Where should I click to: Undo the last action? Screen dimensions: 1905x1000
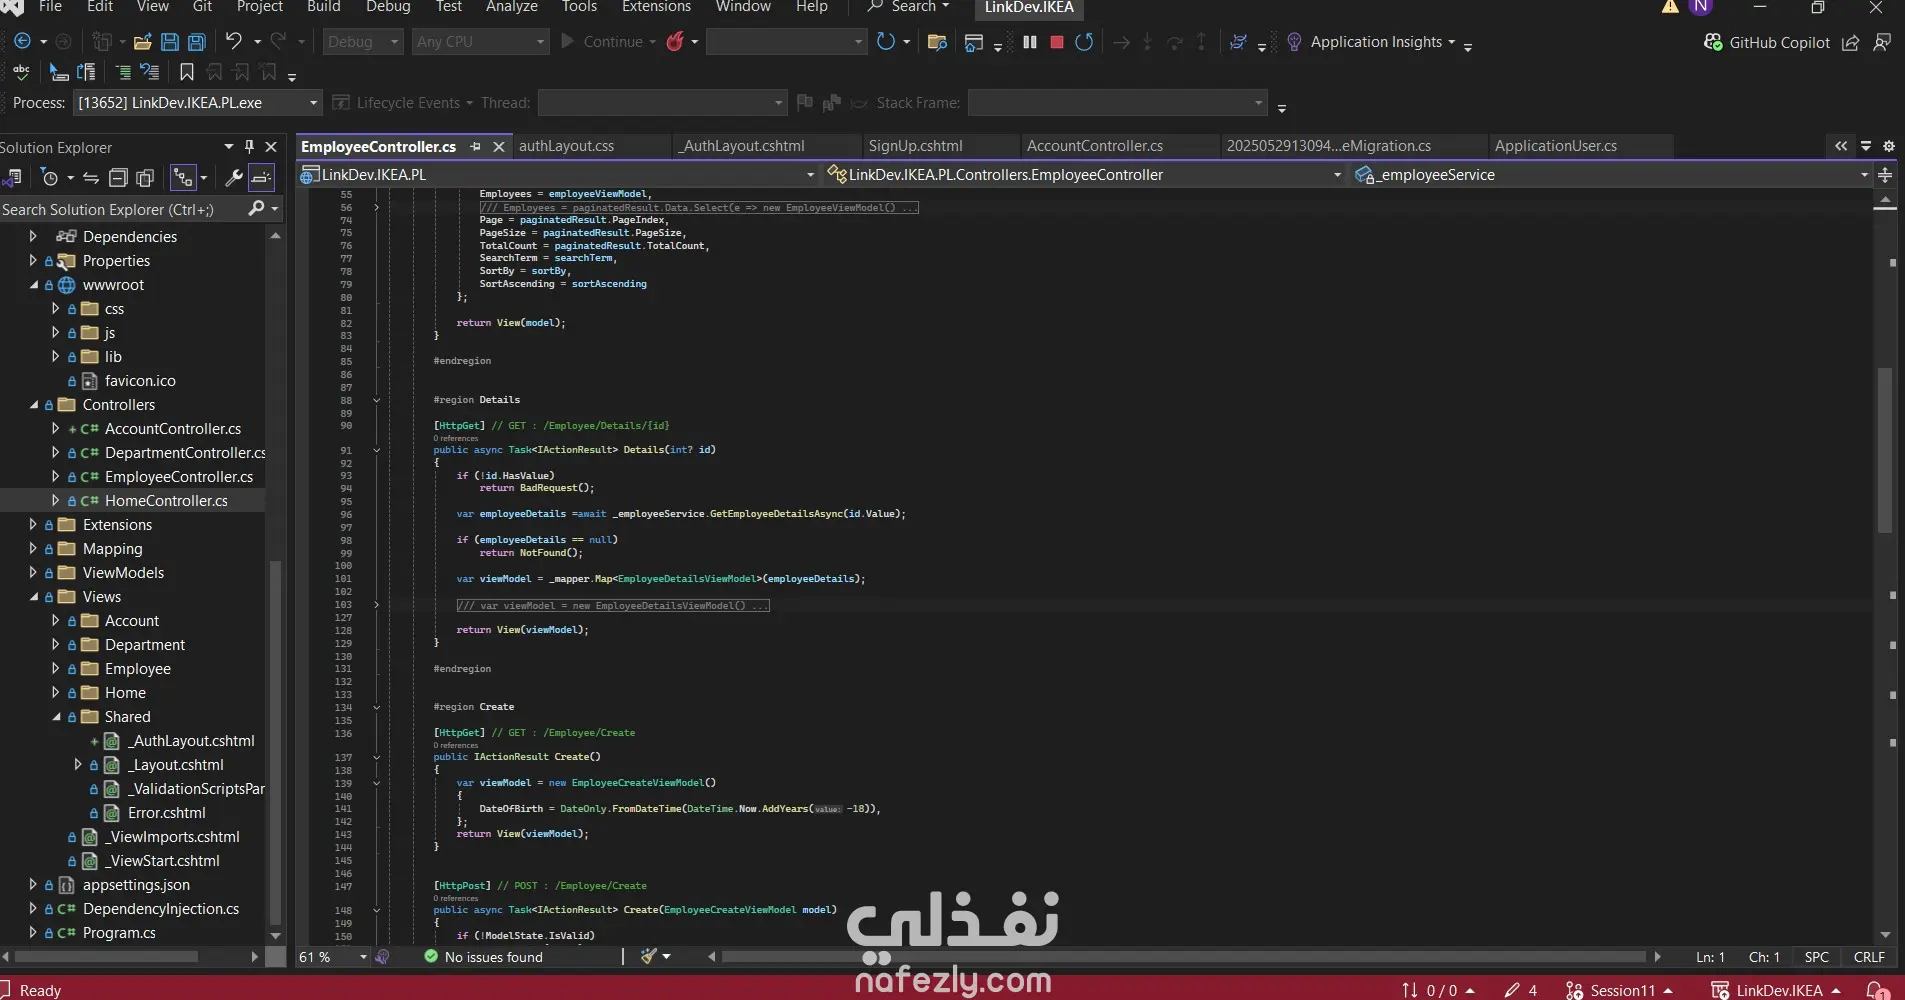coord(234,41)
